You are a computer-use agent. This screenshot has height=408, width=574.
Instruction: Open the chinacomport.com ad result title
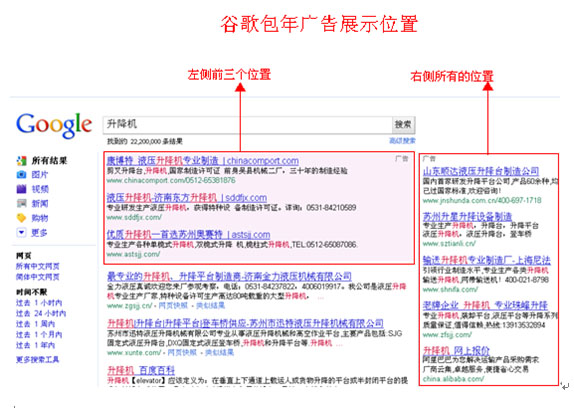click(x=202, y=161)
